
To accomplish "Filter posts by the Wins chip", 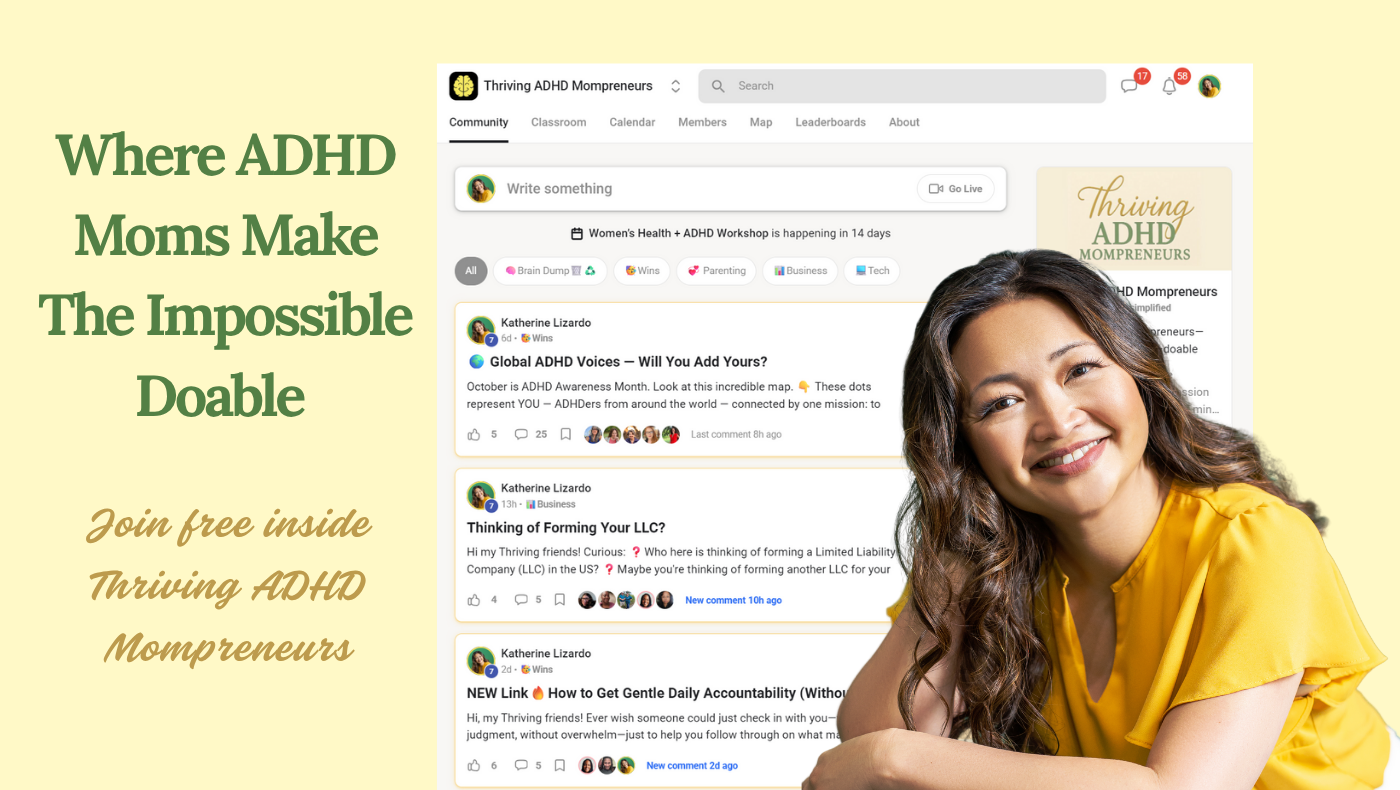I will pyautogui.click(x=642, y=271).
